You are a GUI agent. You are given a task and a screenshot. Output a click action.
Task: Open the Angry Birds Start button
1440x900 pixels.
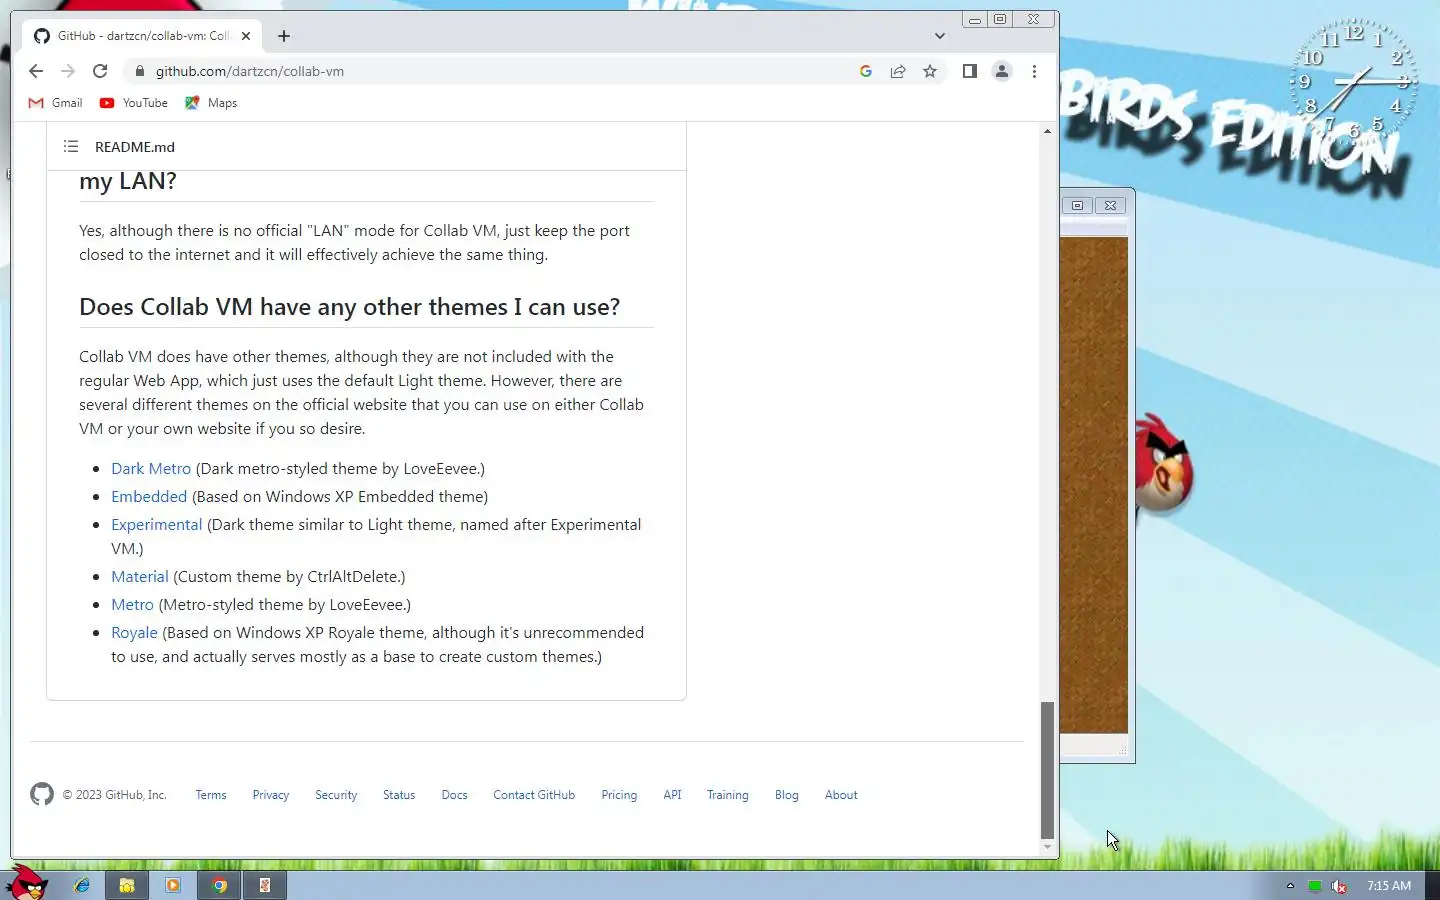pos(26,883)
